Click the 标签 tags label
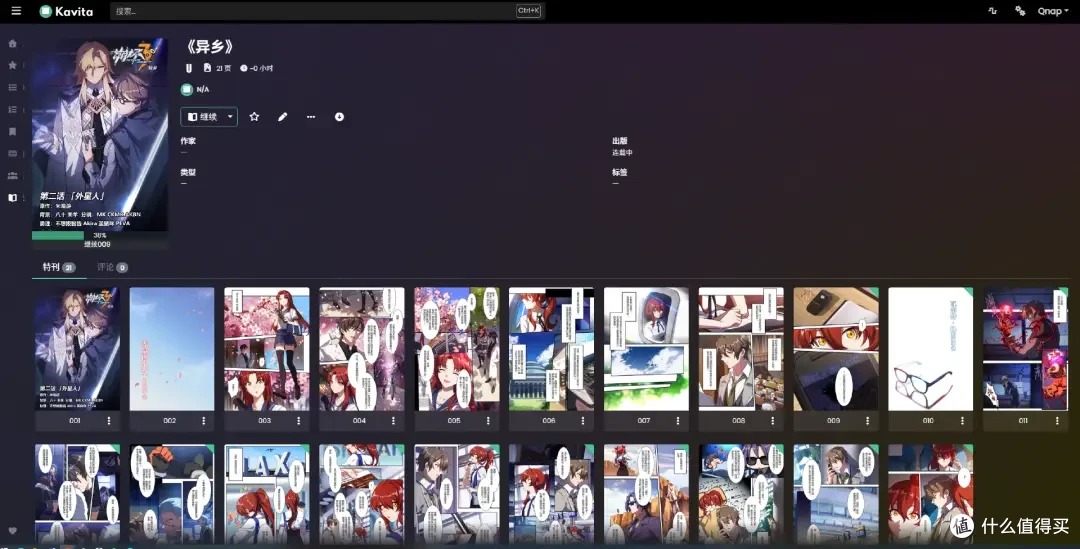 pyautogui.click(x=620, y=172)
